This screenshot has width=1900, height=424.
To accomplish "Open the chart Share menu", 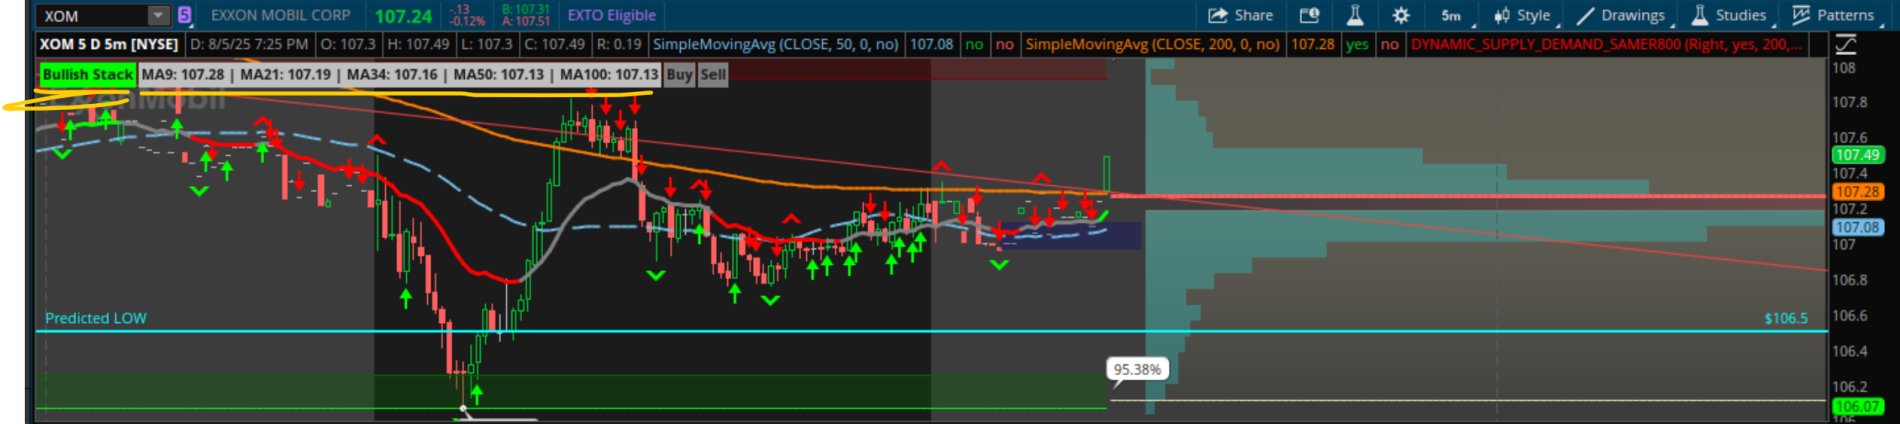I will pos(1240,15).
